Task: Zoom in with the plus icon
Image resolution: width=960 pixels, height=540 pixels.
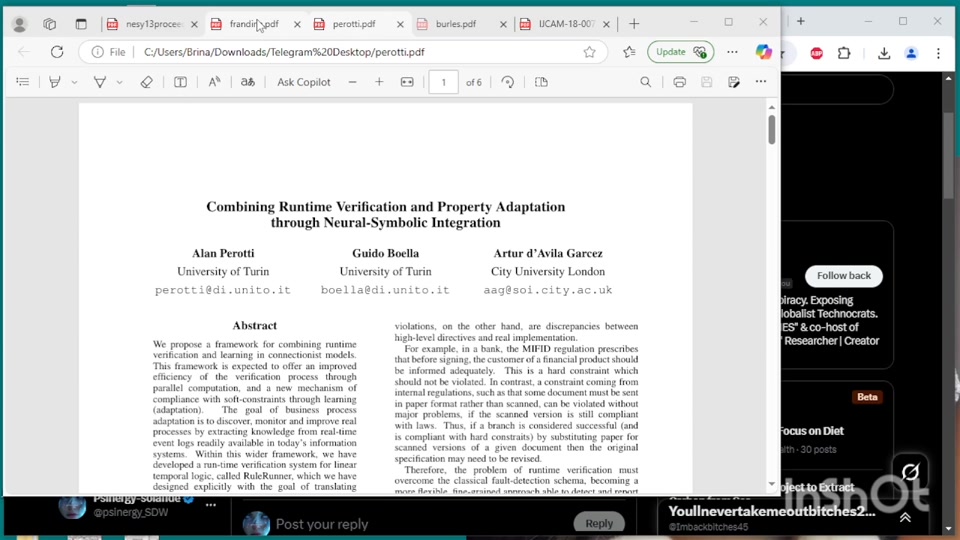Action: pos(379,82)
